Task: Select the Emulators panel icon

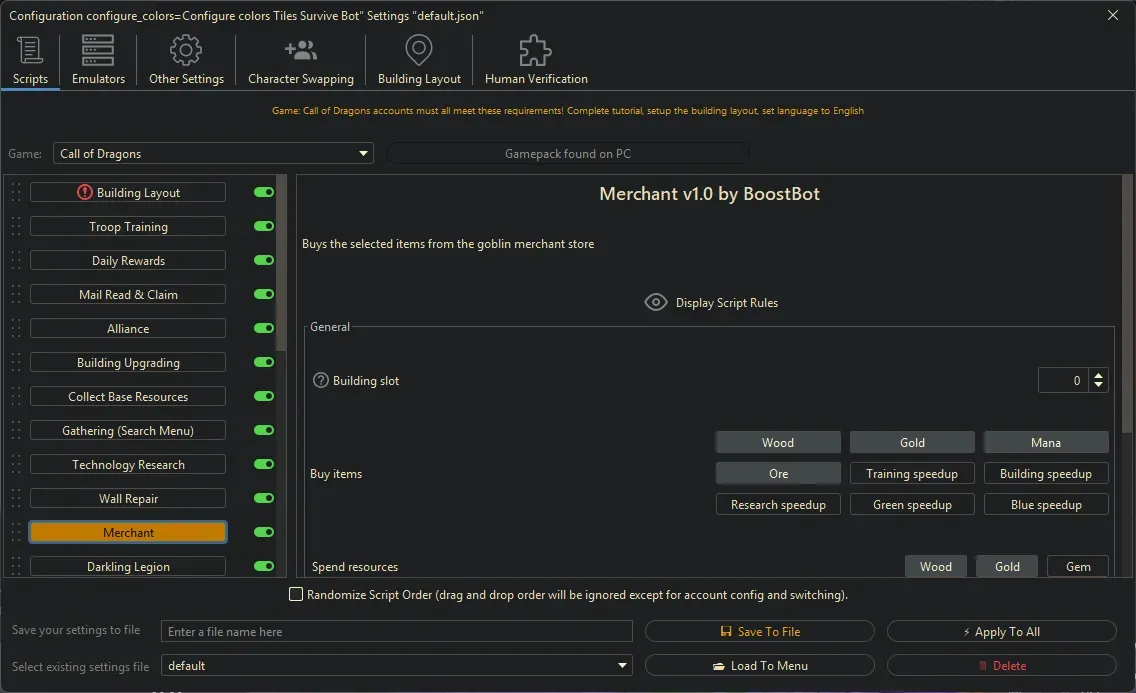Action: pyautogui.click(x=96, y=49)
